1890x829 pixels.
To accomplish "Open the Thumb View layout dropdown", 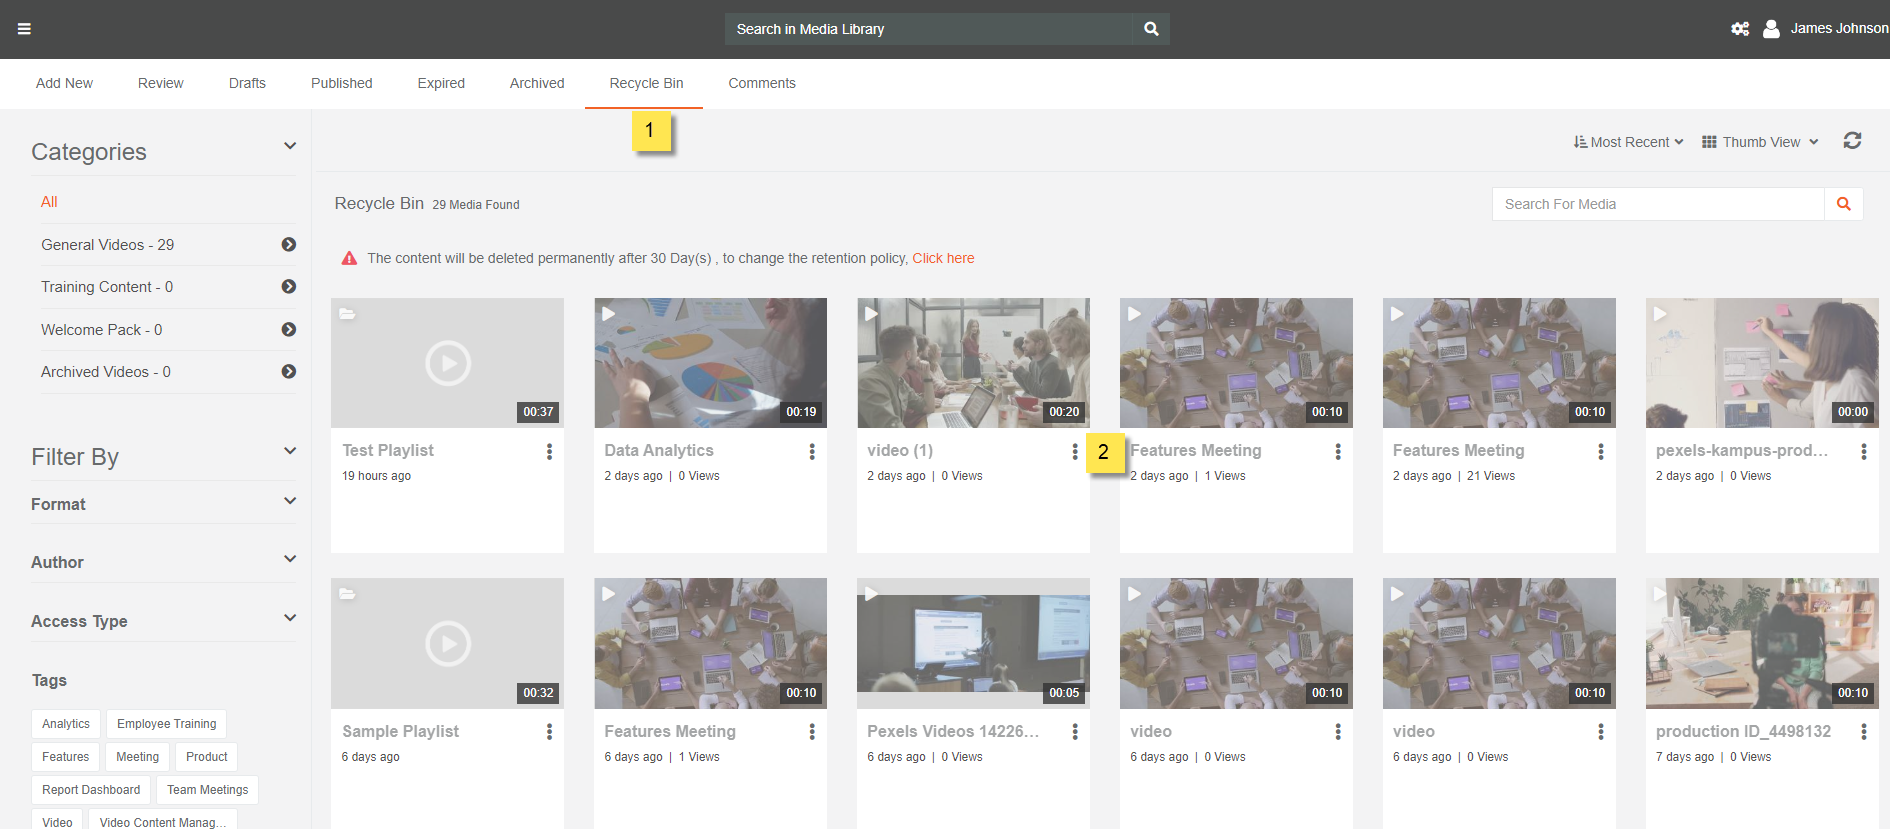I will (1760, 142).
